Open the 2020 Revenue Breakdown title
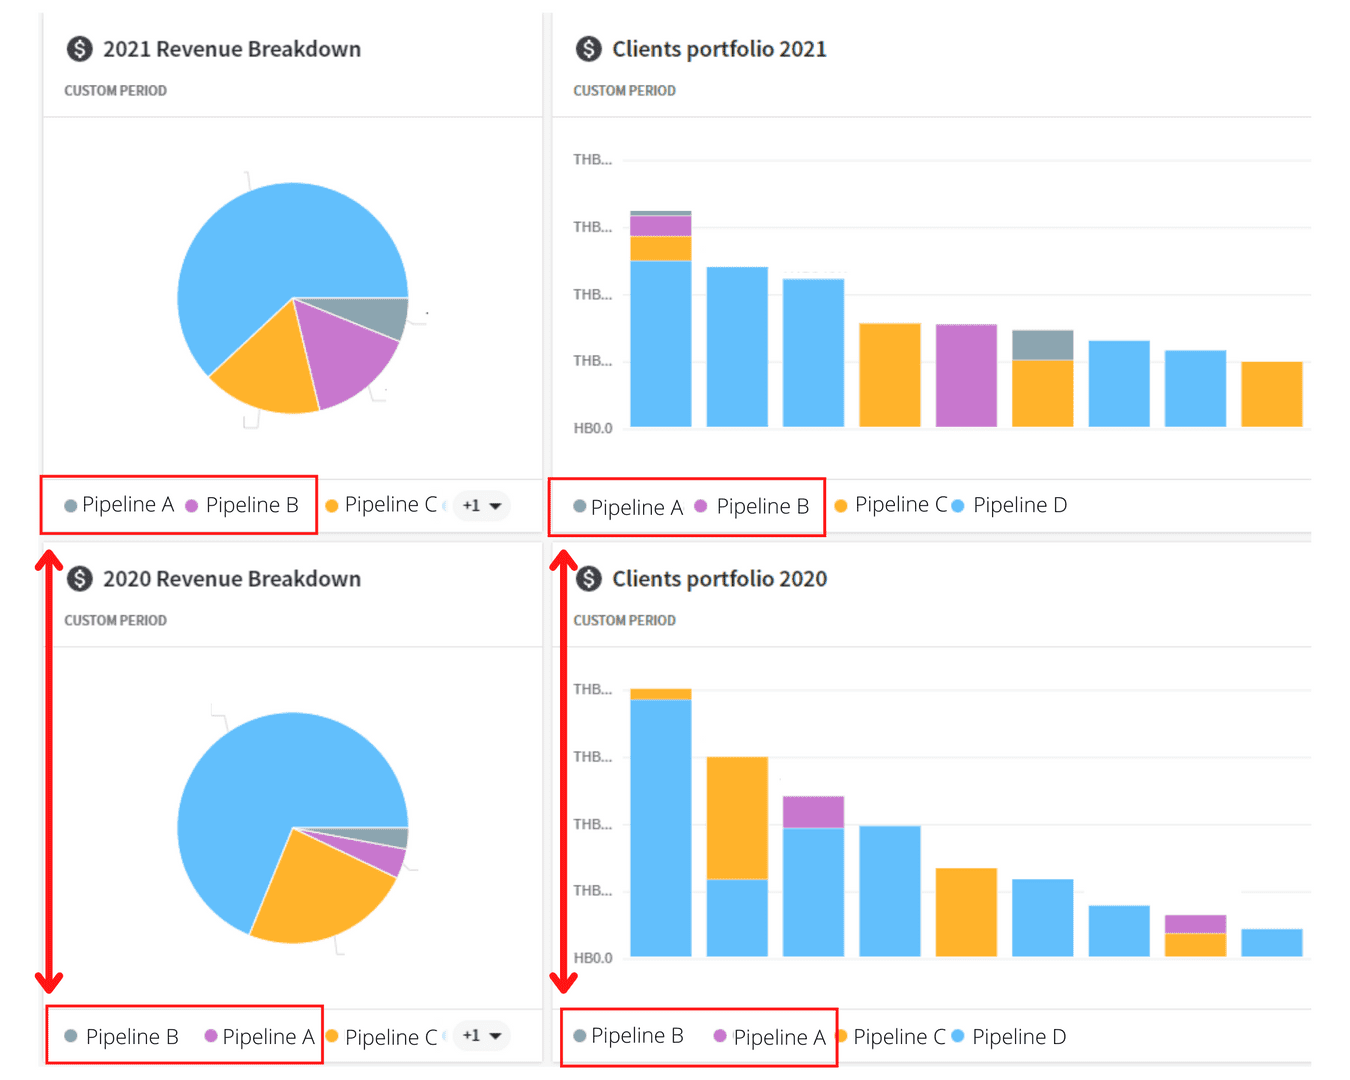This screenshot has width=1350, height=1080. [232, 579]
